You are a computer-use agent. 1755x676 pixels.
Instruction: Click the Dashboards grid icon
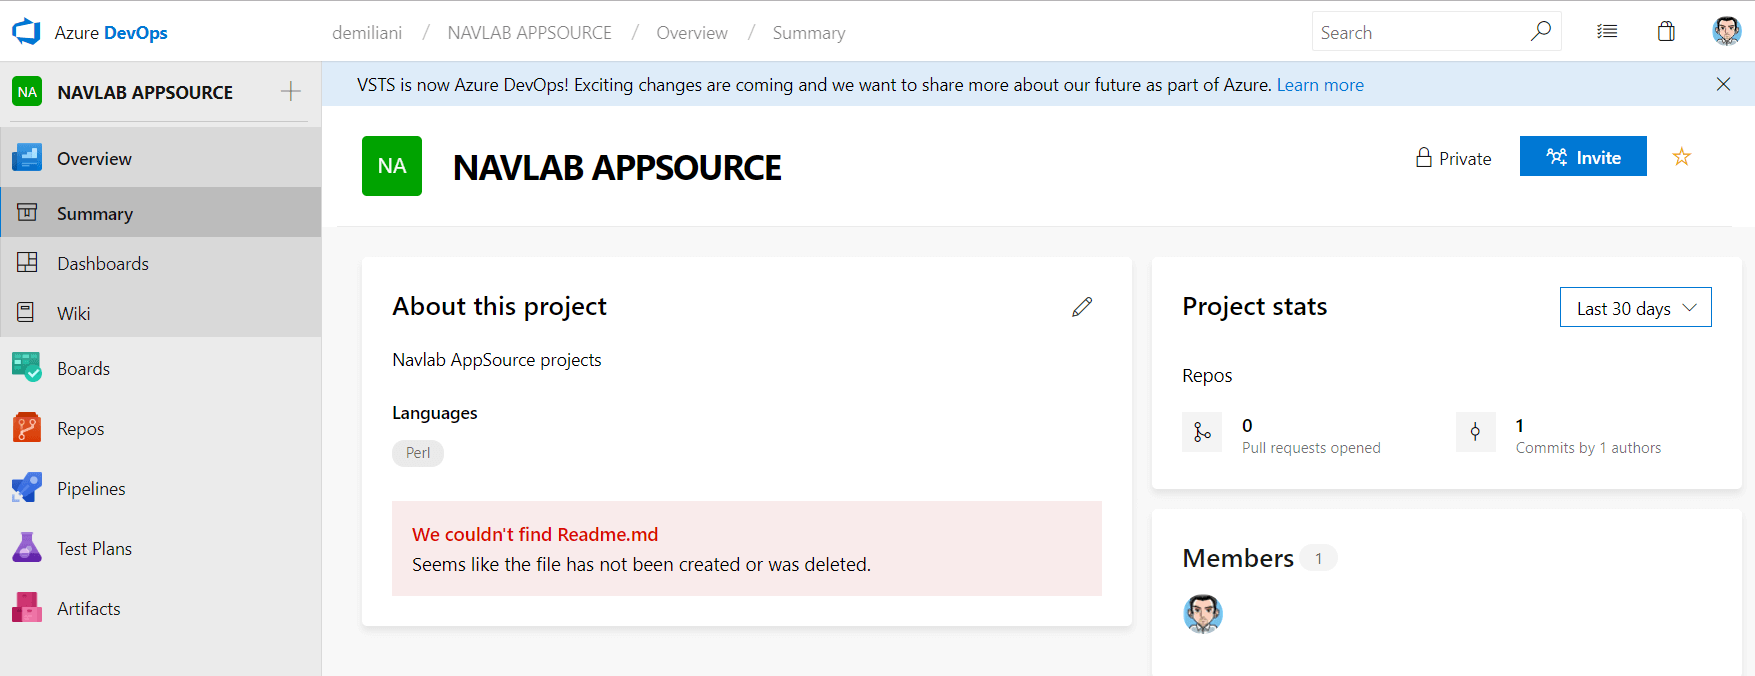pyautogui.click(x=27, y=262)
